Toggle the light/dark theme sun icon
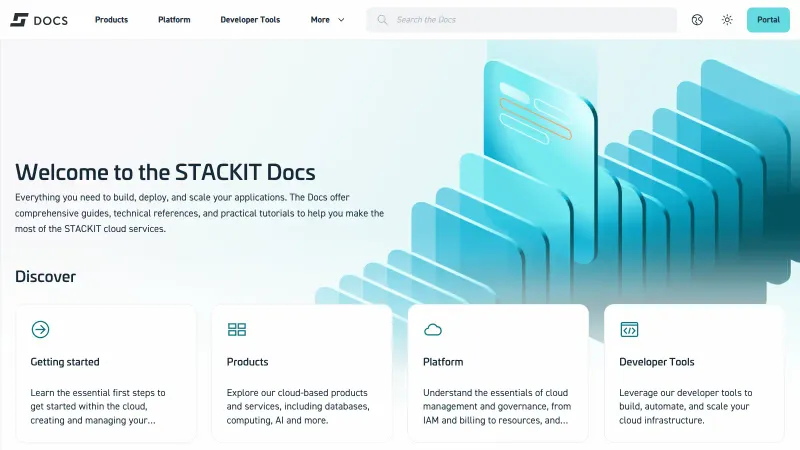 [x=727, y=20]
